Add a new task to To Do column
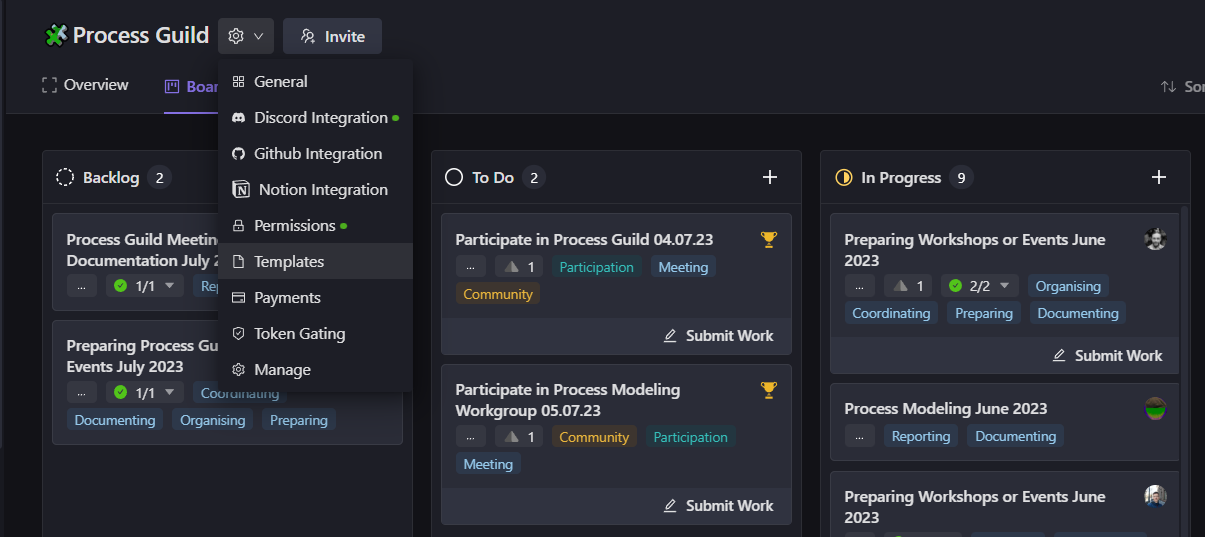This screenshot has width=1205, height=537. 770,177
